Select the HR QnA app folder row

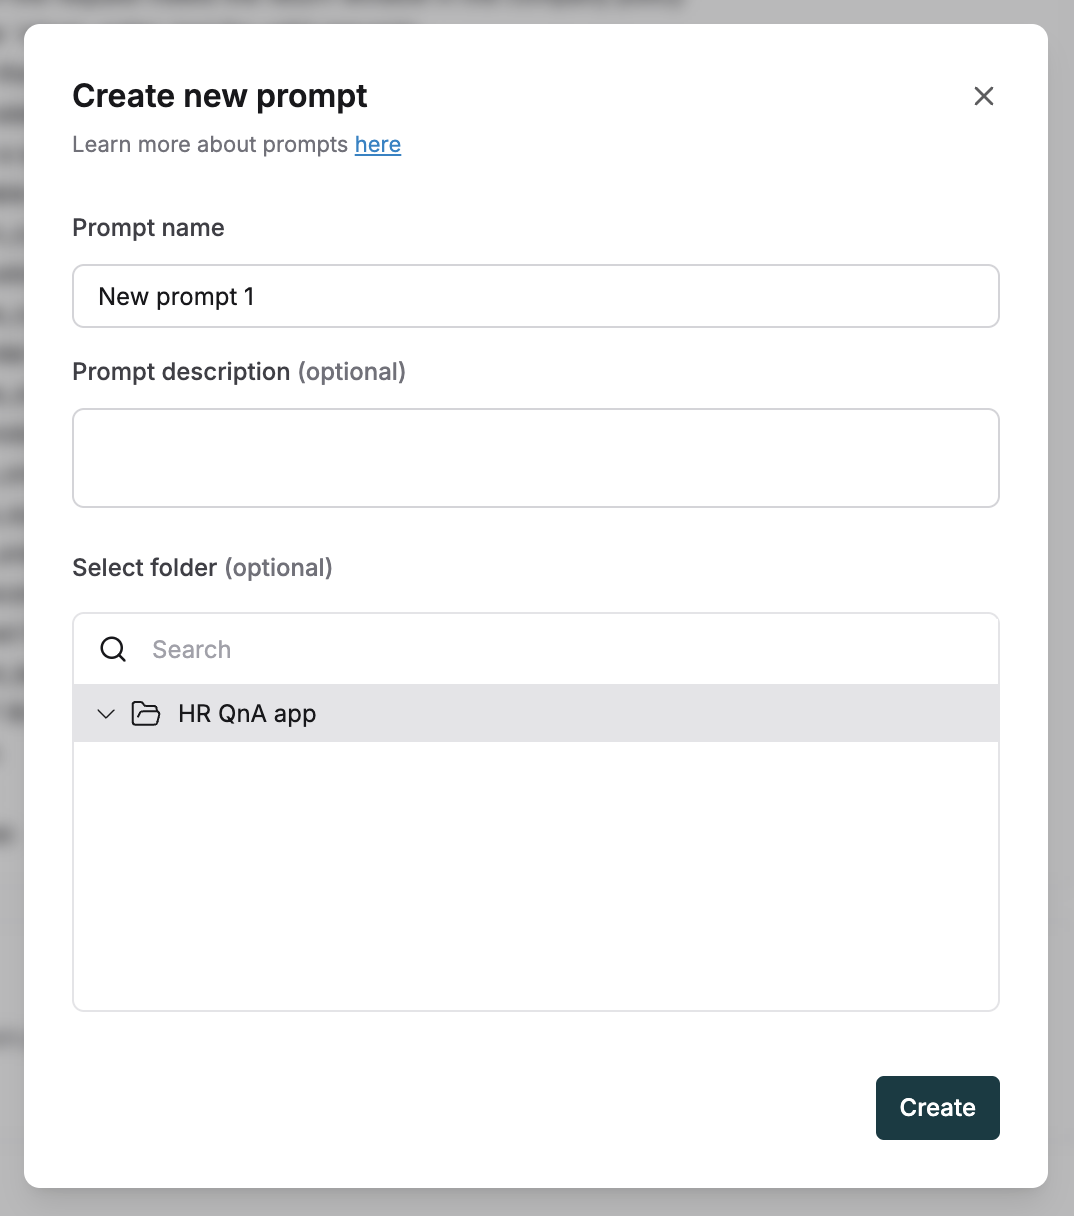coord(536,713)
